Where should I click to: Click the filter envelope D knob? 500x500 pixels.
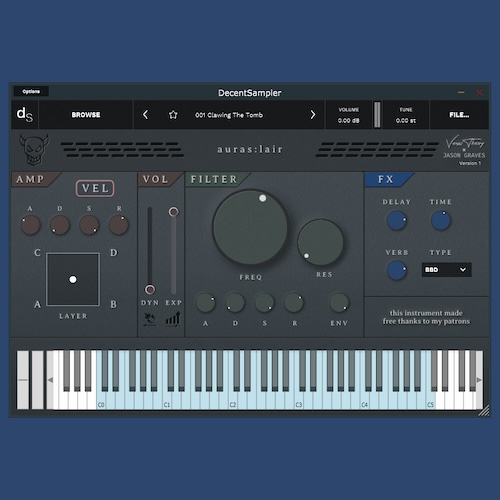point(235,303)
